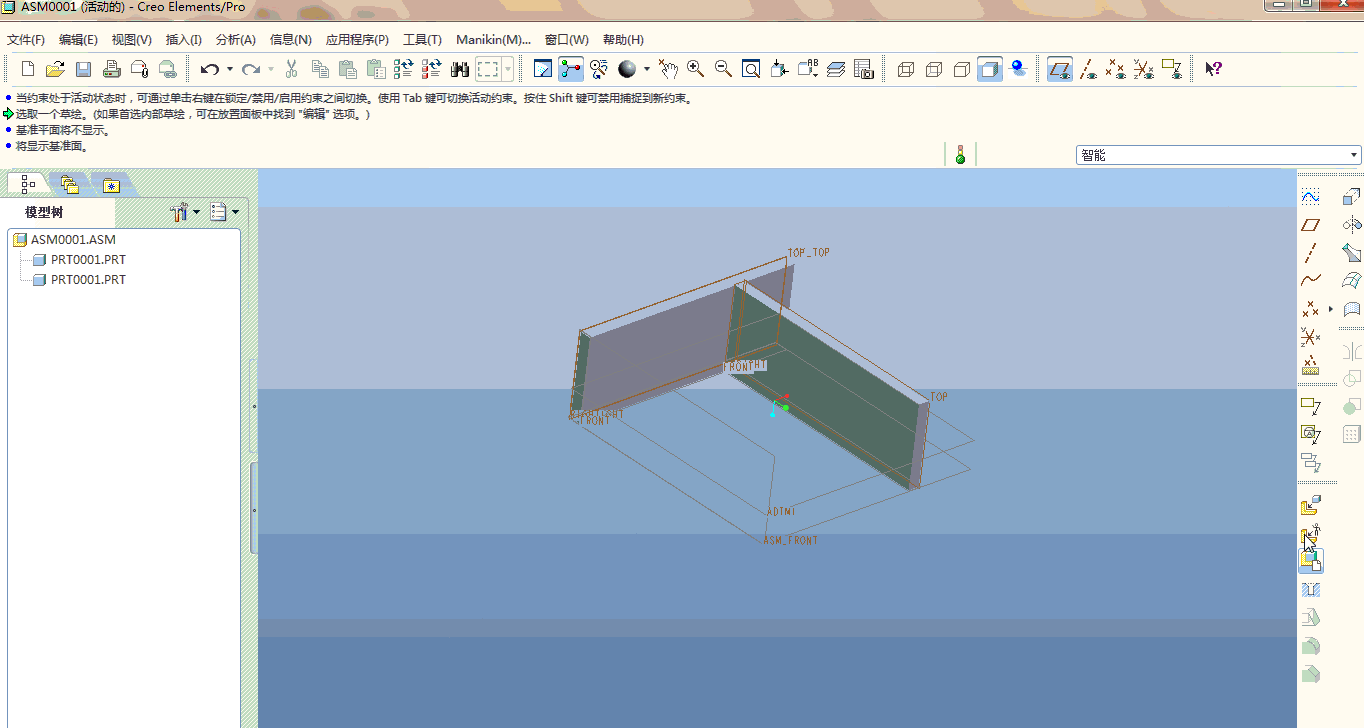Open the What's This help pointer
Image resolution: width=1364 pixels, height=728 pixels.
(1213, 69)
